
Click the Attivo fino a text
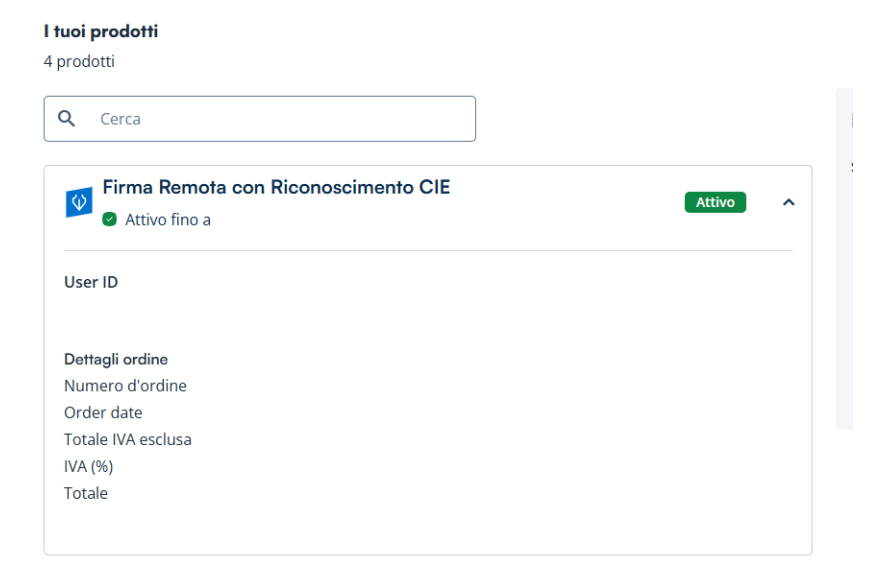[x=168, y=220]
